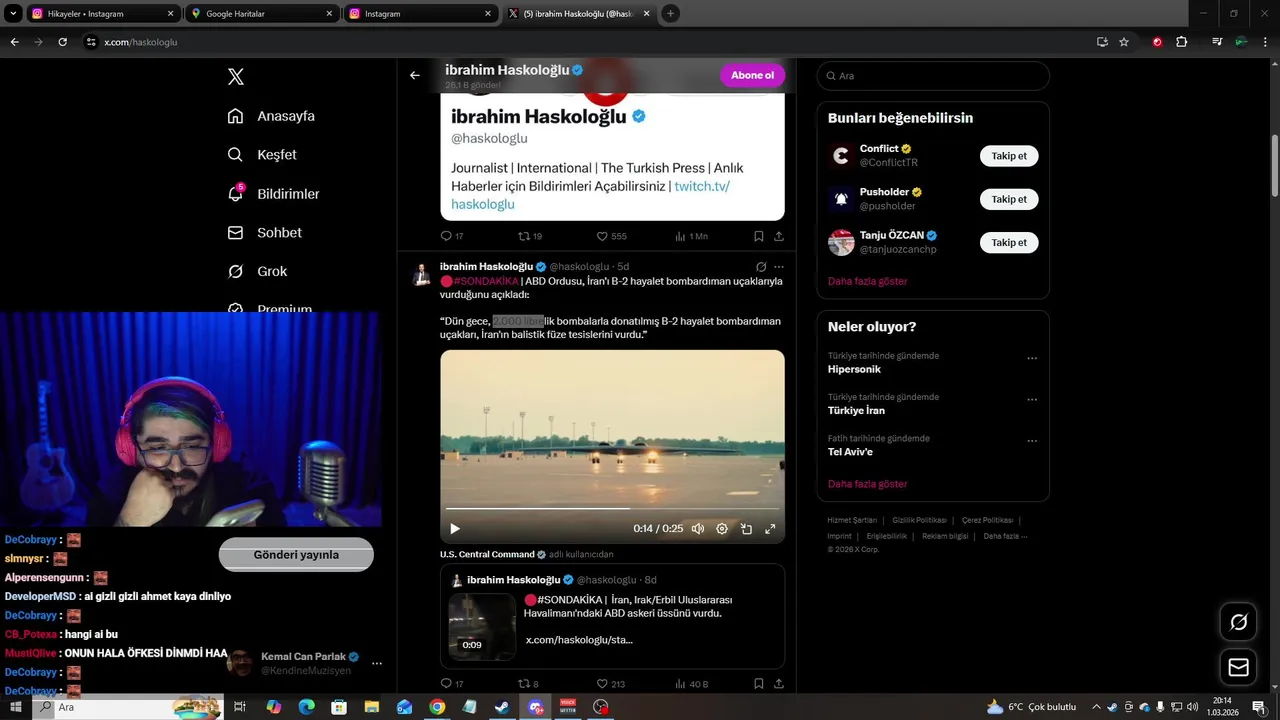Toggle picture-in-picture for the video
Image resolution: width=1280 pixels, height=720 pixels.
coord(746,528)
